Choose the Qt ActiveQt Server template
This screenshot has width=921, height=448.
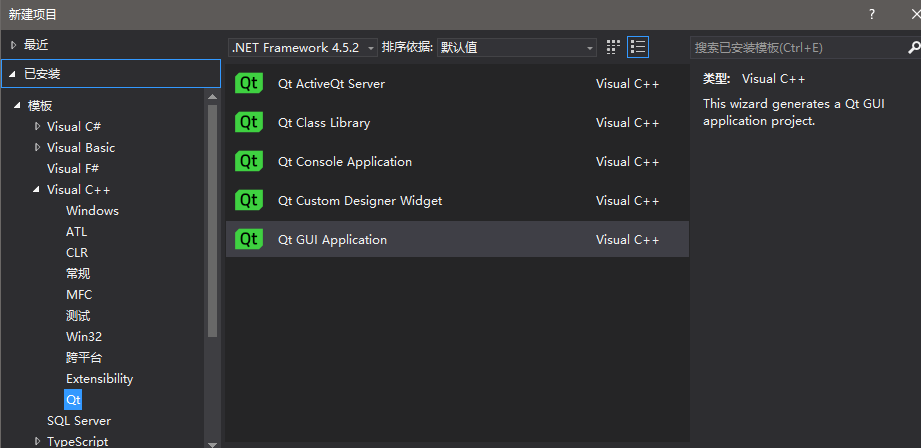point(457,83)
